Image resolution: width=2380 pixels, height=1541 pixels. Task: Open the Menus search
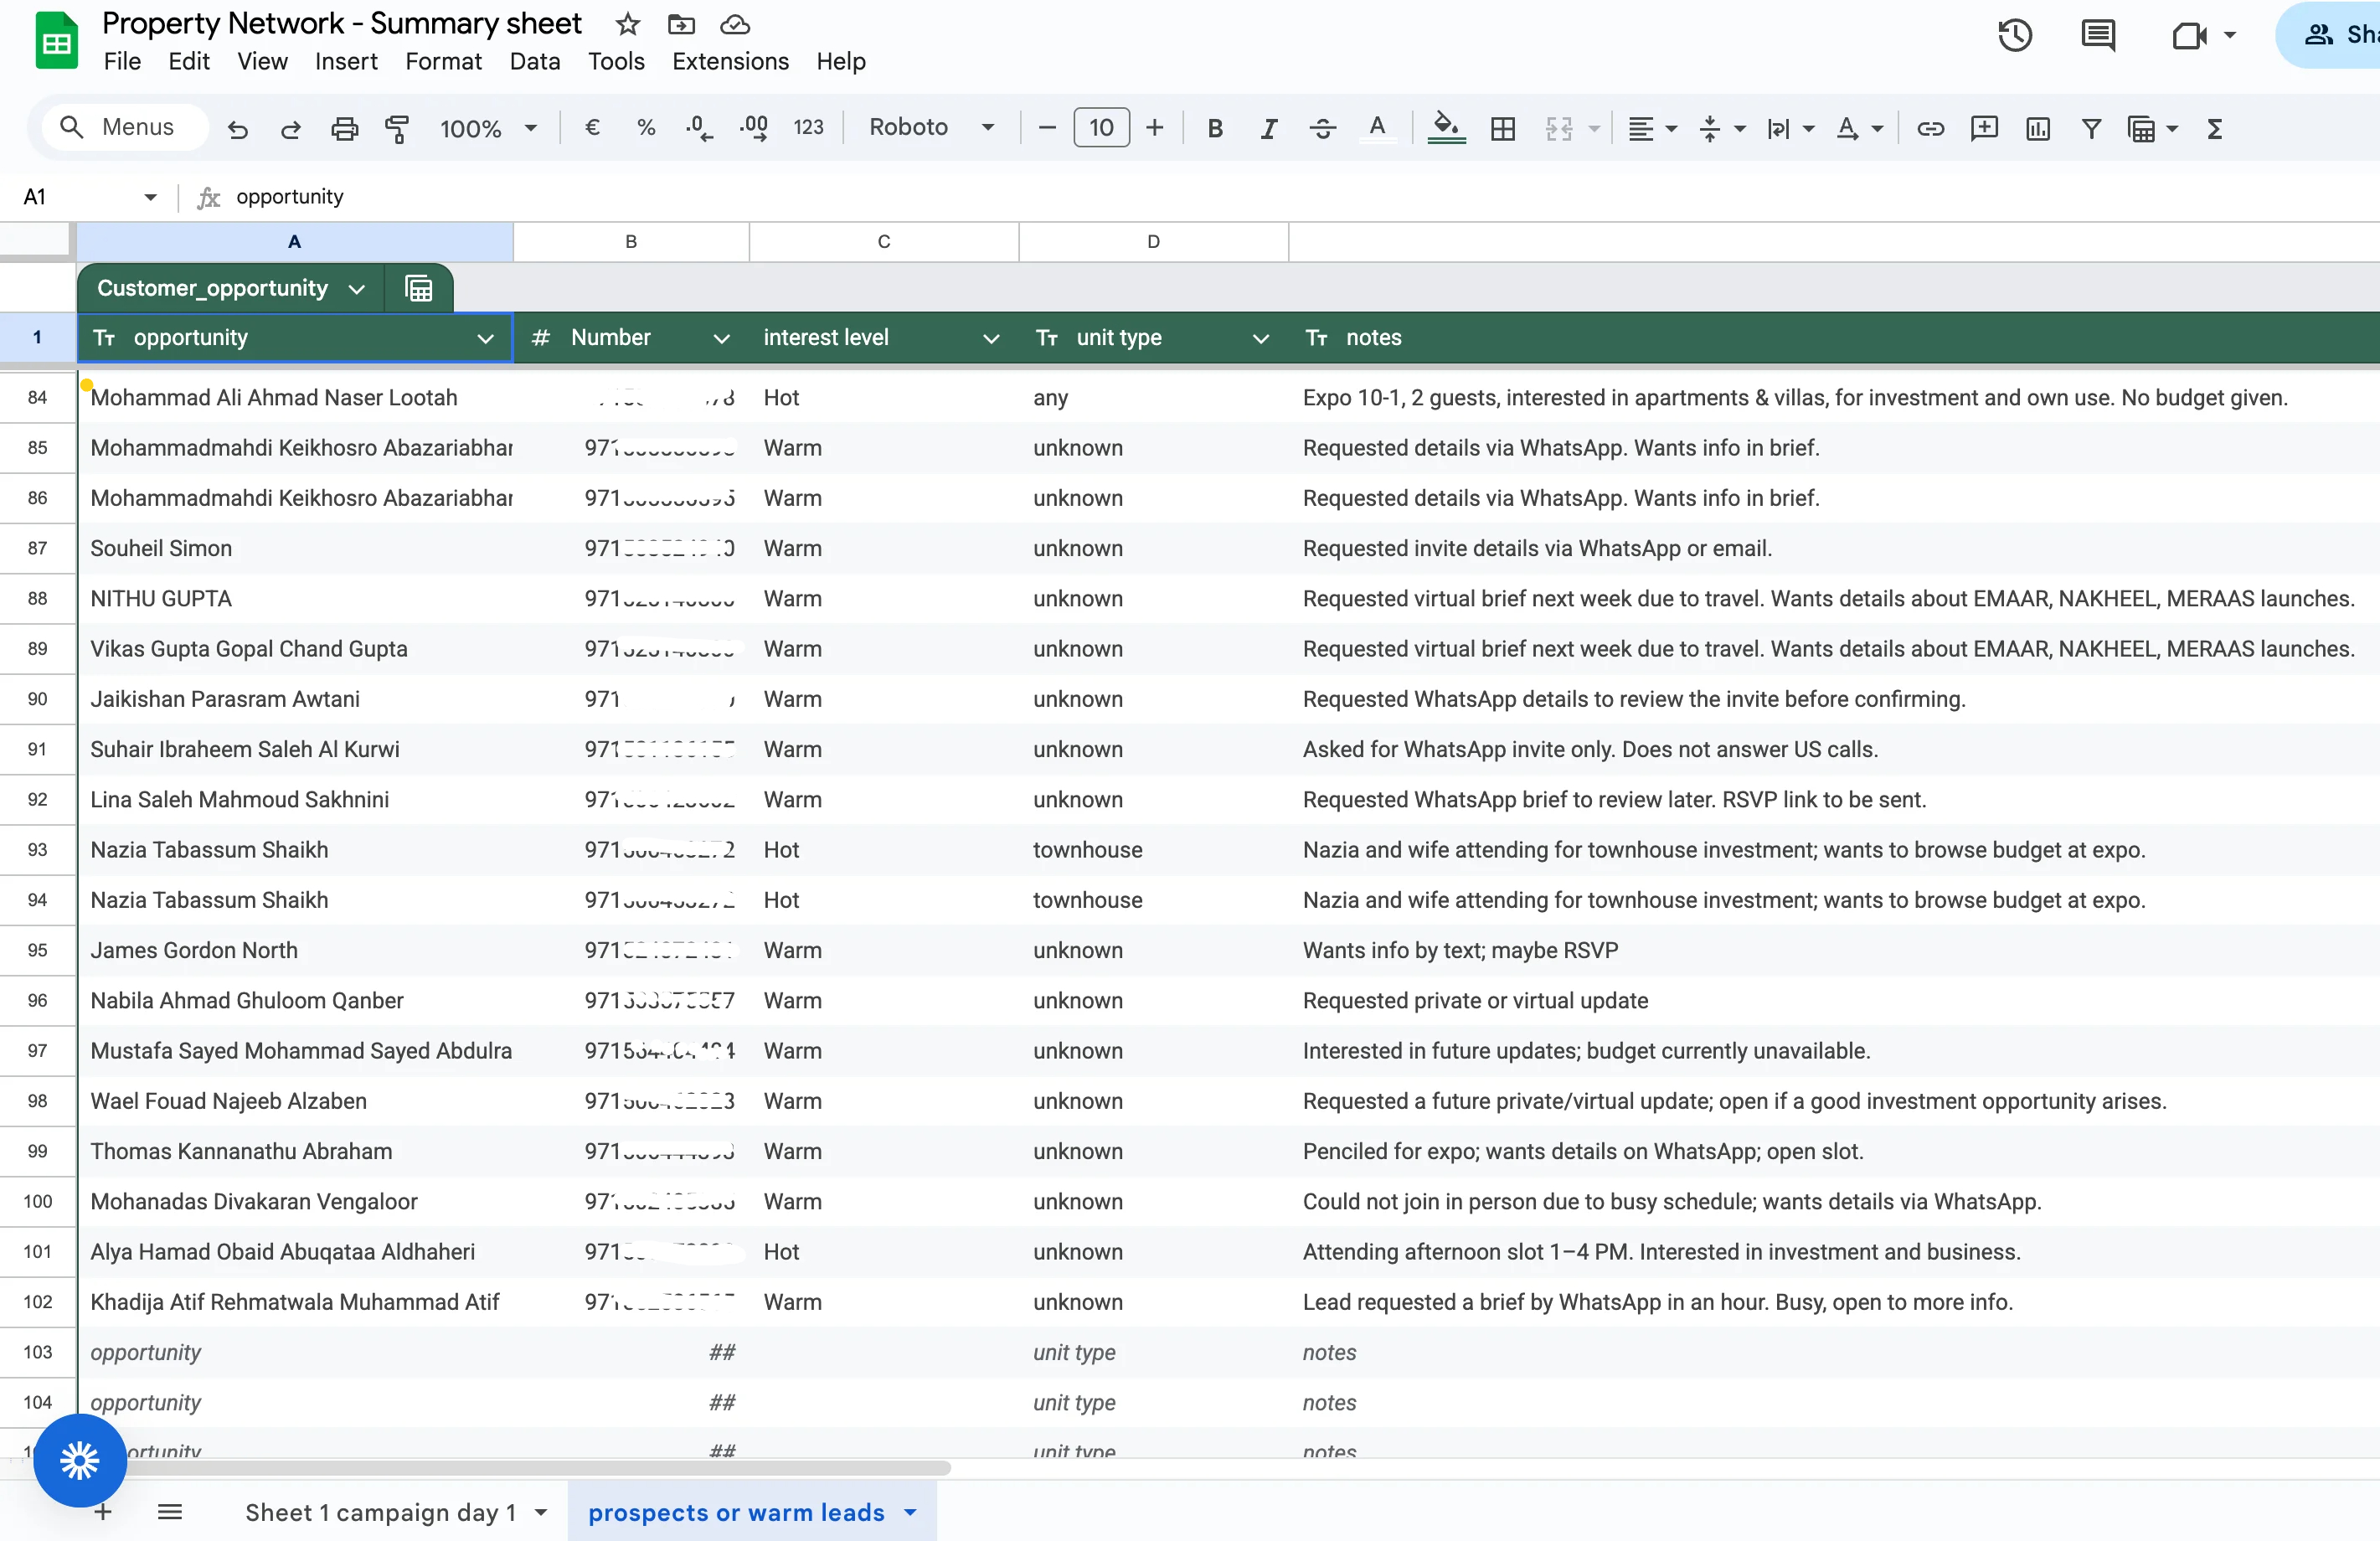click(x=124, y=127)
